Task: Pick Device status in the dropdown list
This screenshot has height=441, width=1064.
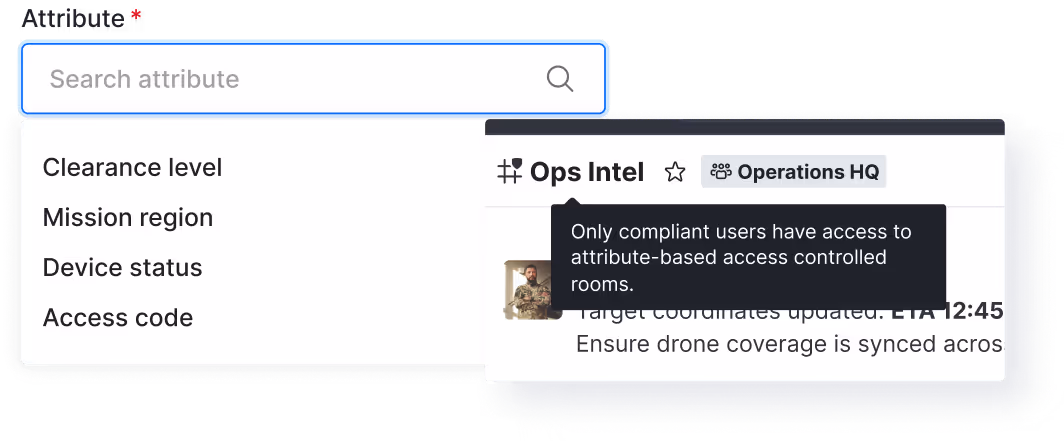Action: (122, 267)
